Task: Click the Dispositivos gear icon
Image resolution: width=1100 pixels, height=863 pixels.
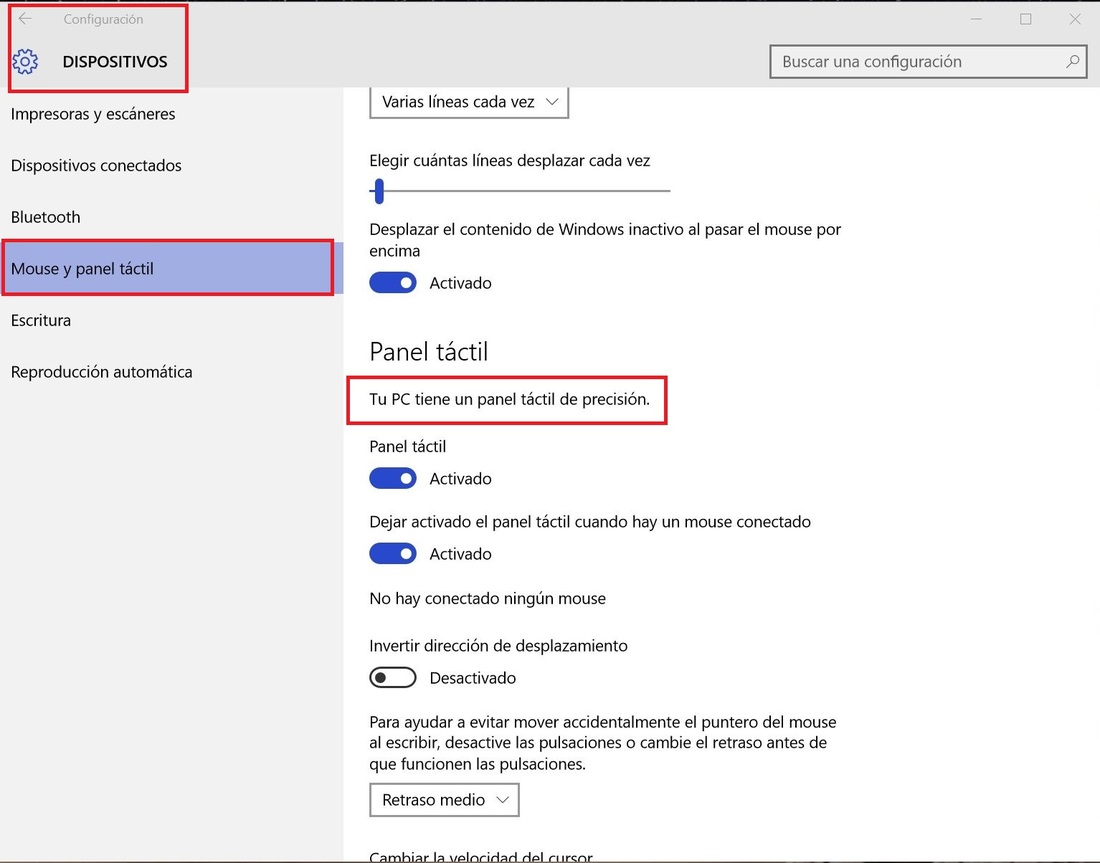Action: (x=25, y=62)
